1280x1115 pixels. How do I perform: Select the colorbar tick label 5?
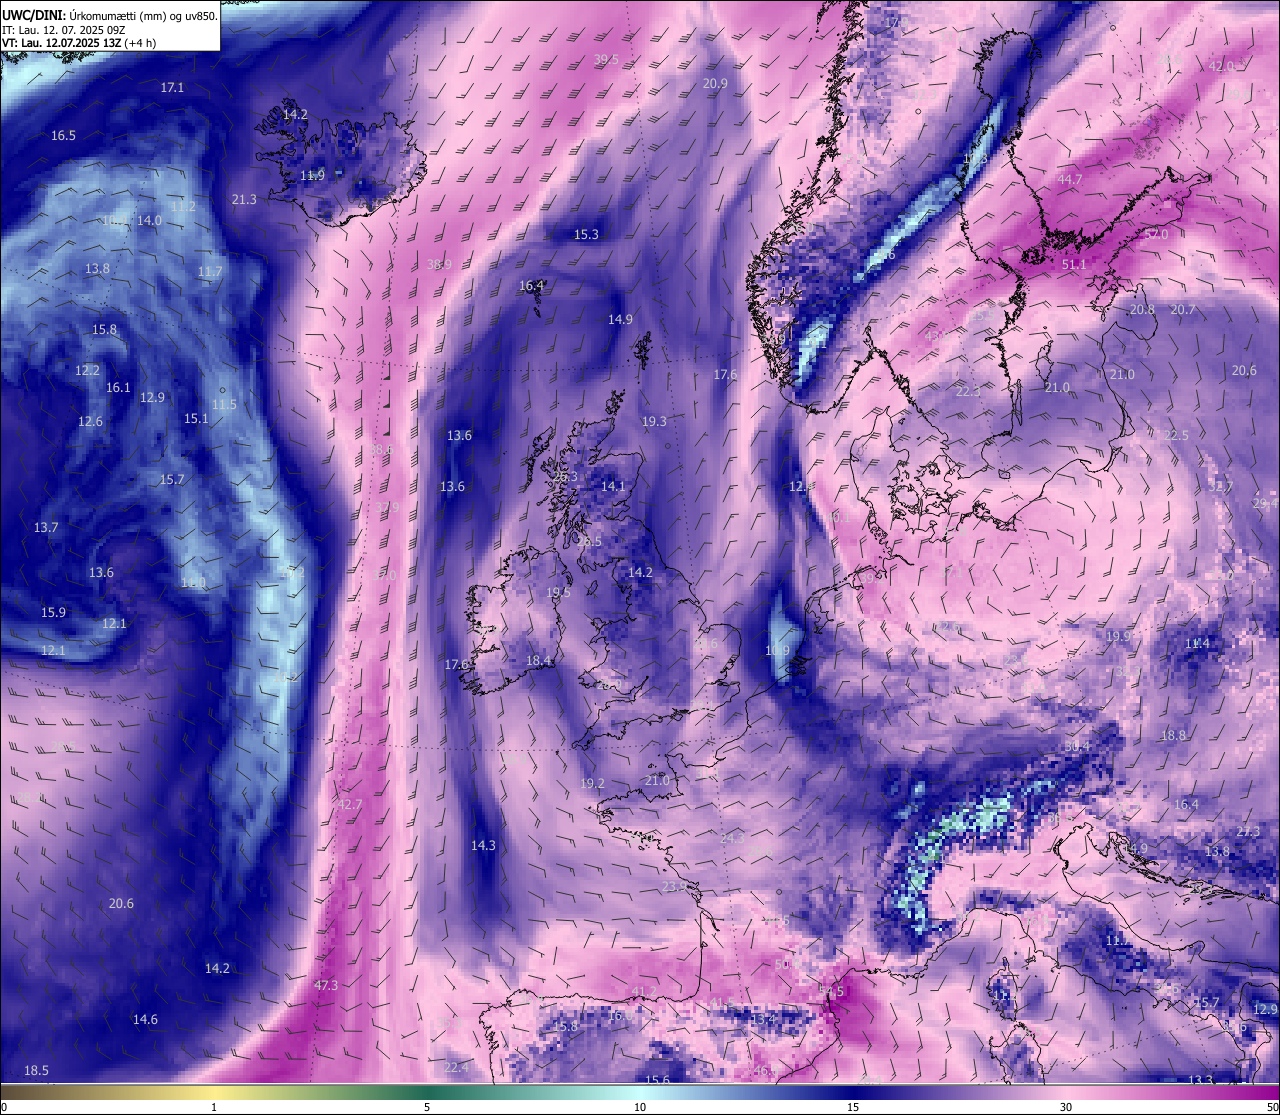[x=427, y=1107]
